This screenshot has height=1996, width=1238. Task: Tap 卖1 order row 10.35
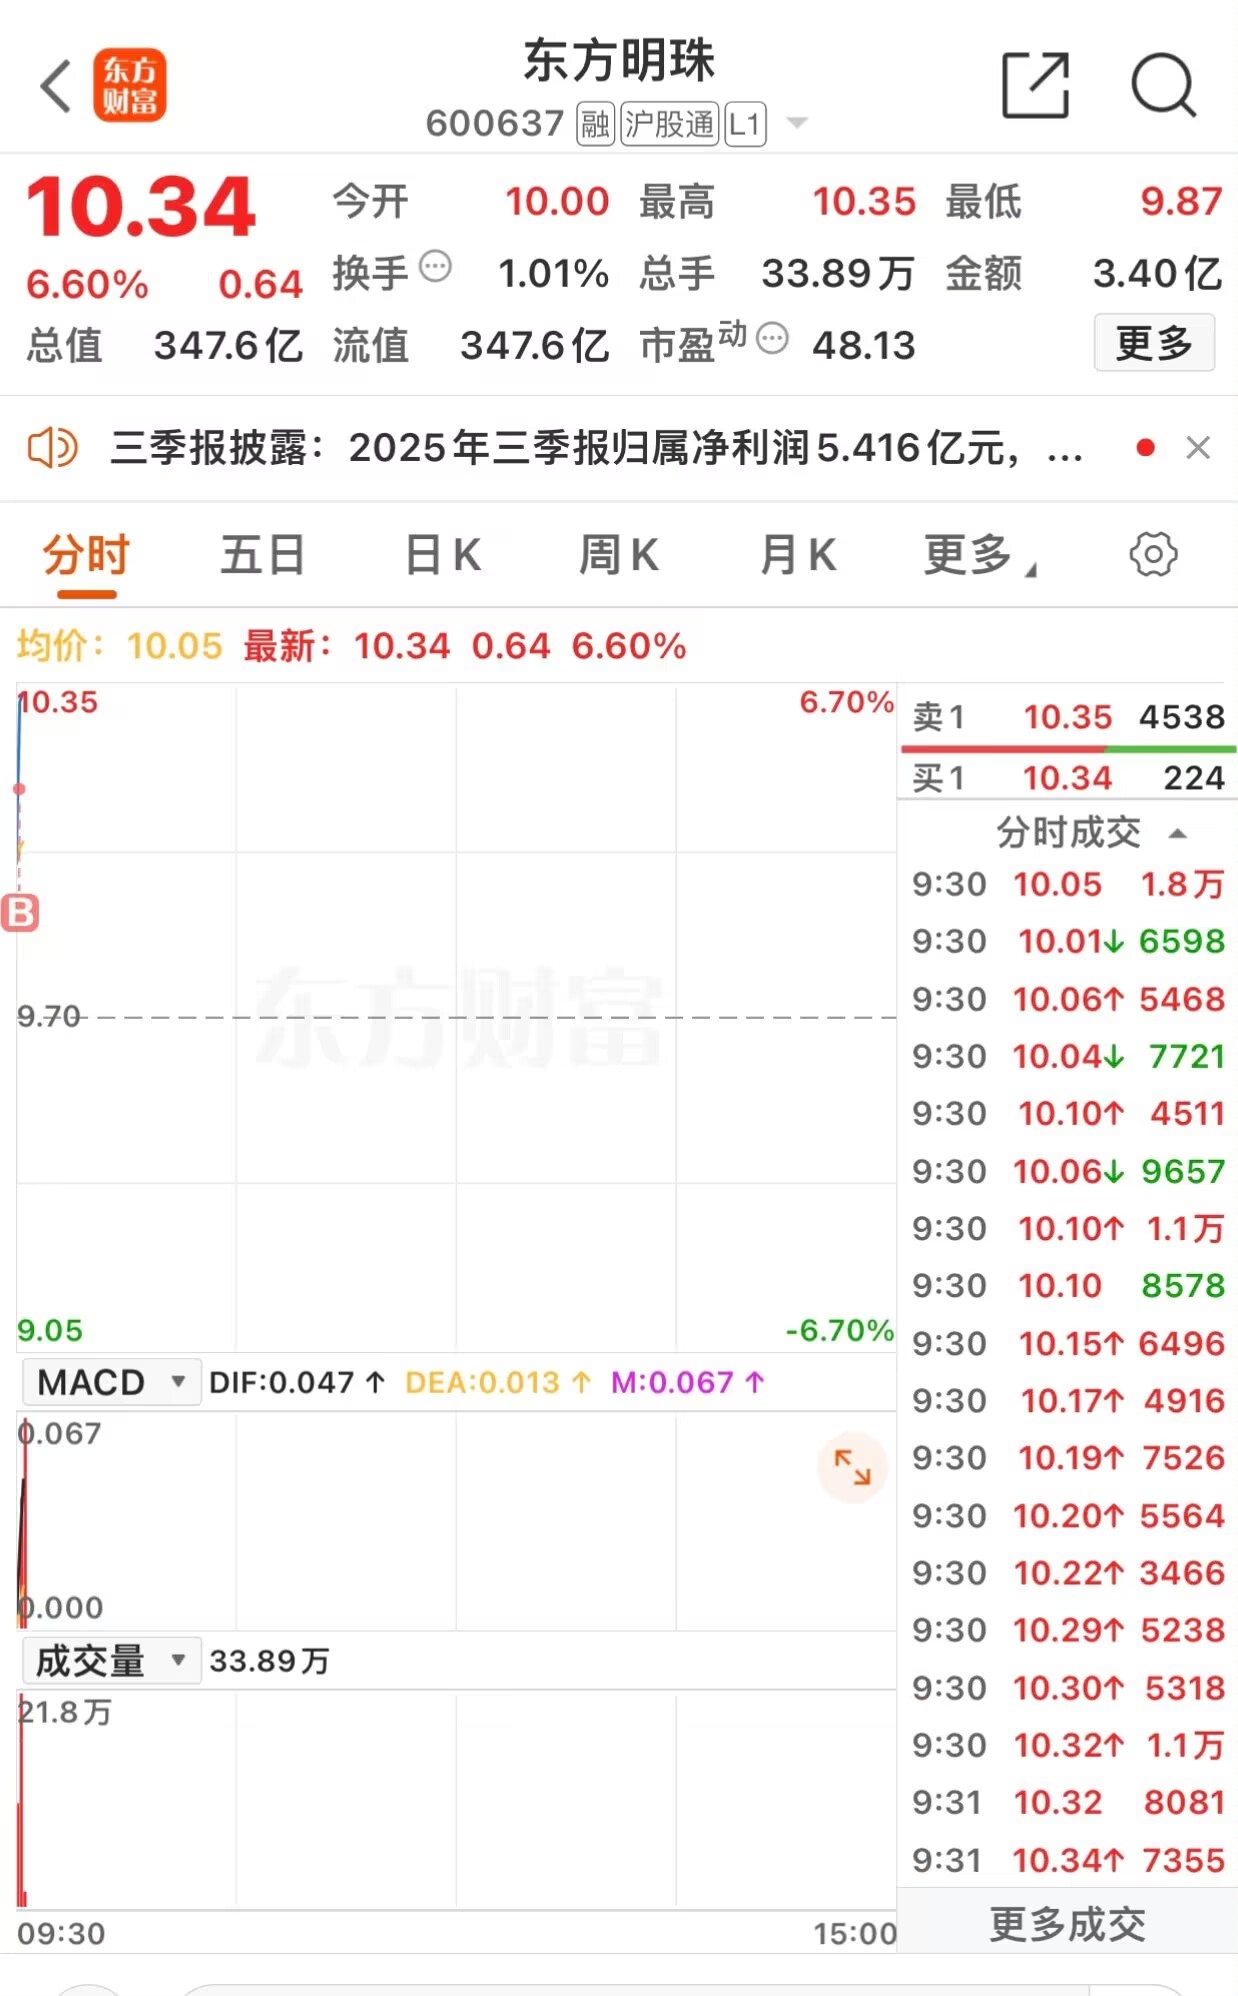[1068, 717]
